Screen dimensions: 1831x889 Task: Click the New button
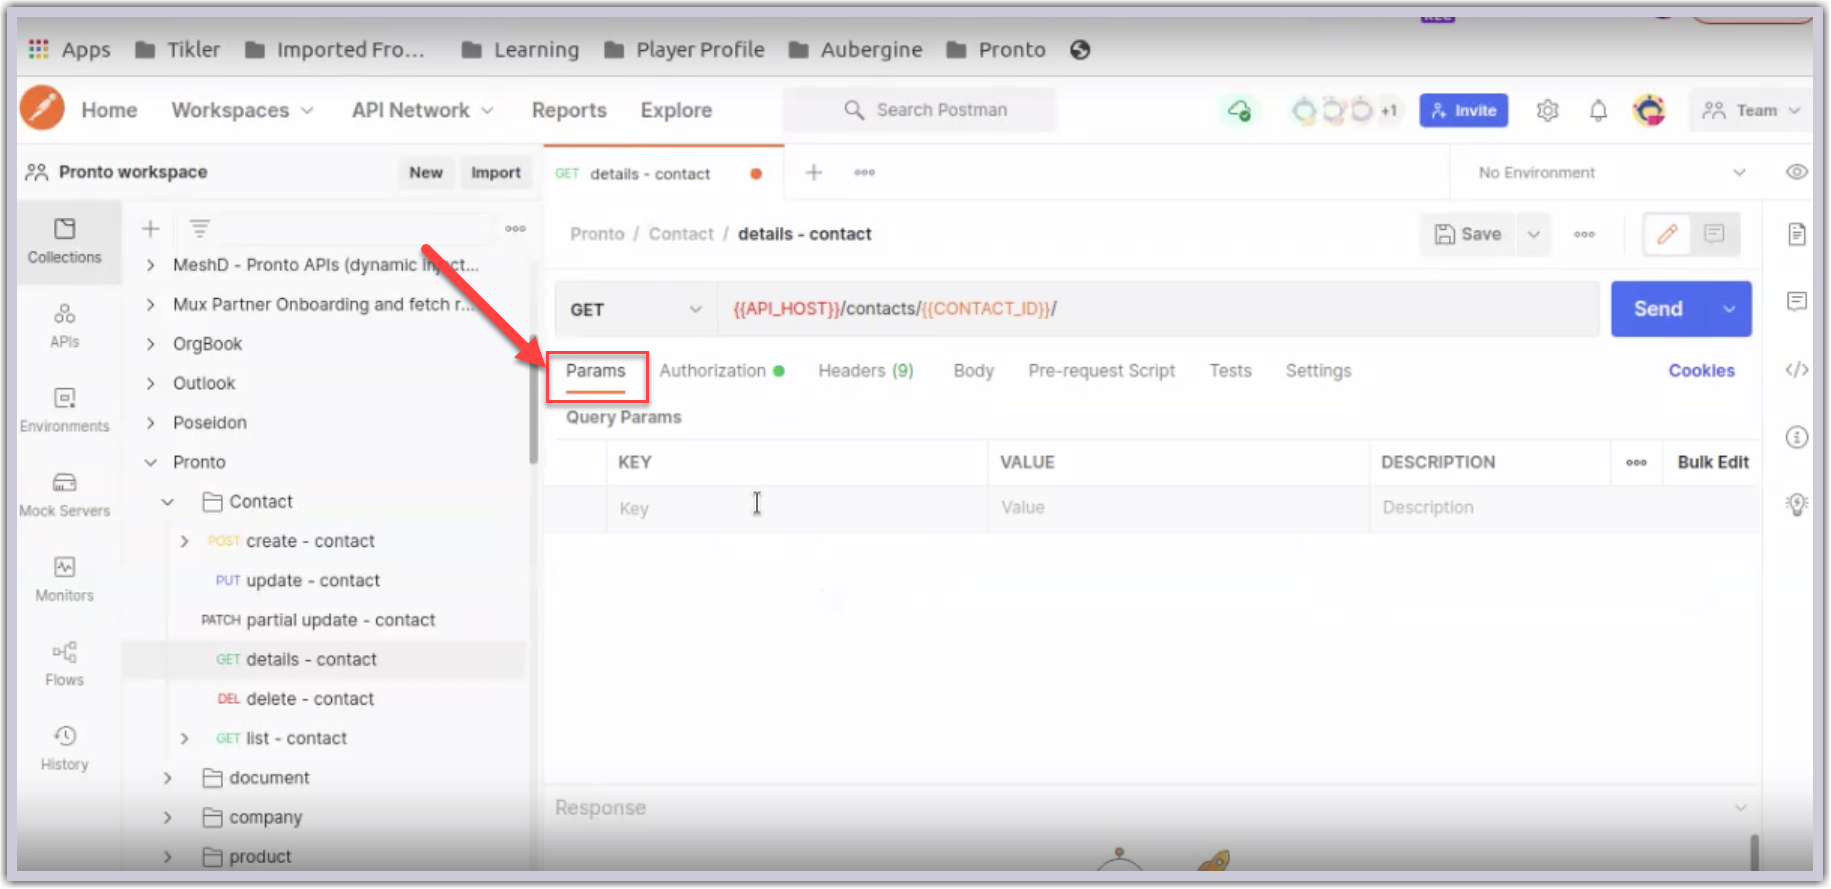coord(426,172)
